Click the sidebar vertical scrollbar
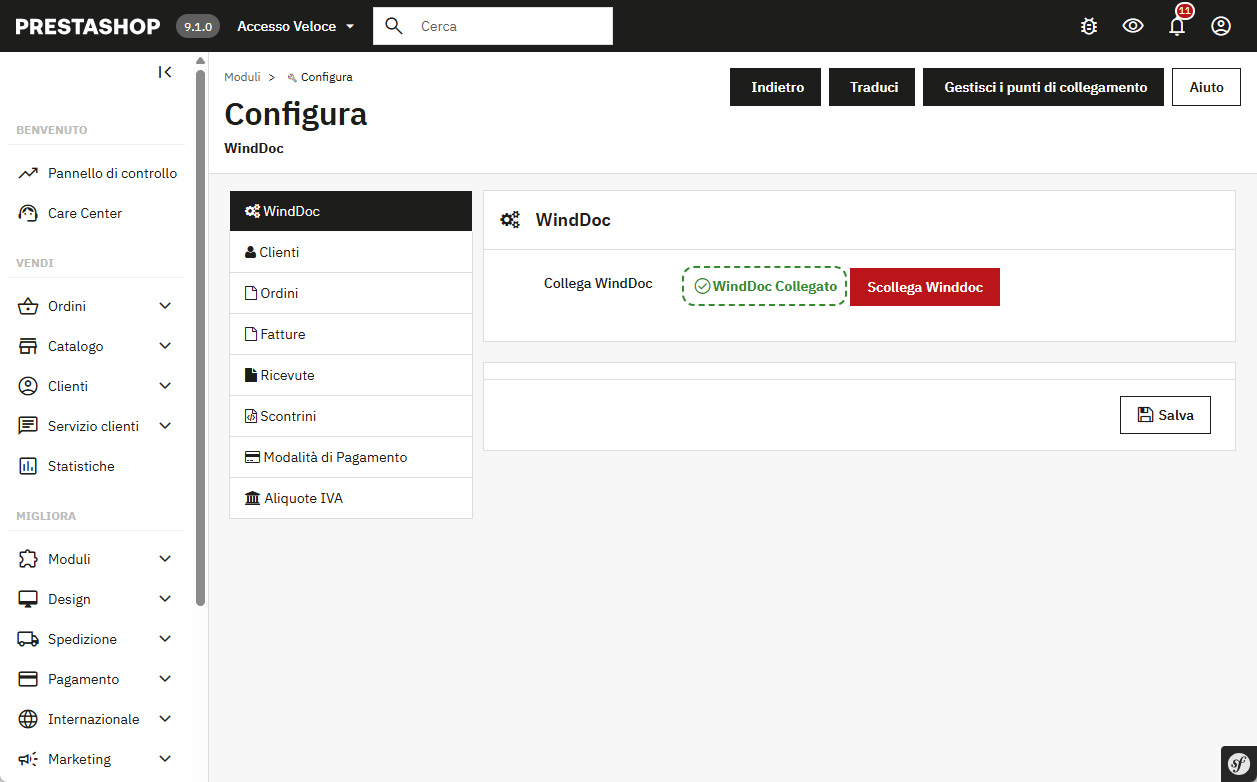1257x782 pixels. pos(200,336)
